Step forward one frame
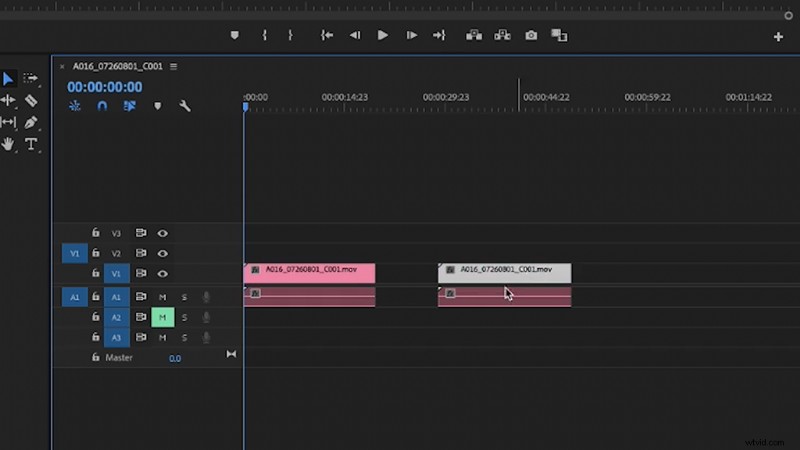 [x=412, y=35]
